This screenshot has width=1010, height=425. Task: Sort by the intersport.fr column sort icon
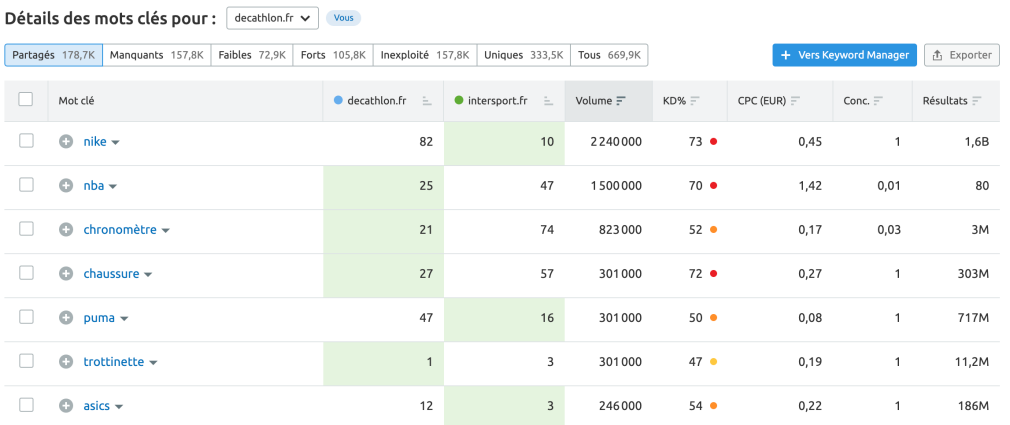point(548,101)
